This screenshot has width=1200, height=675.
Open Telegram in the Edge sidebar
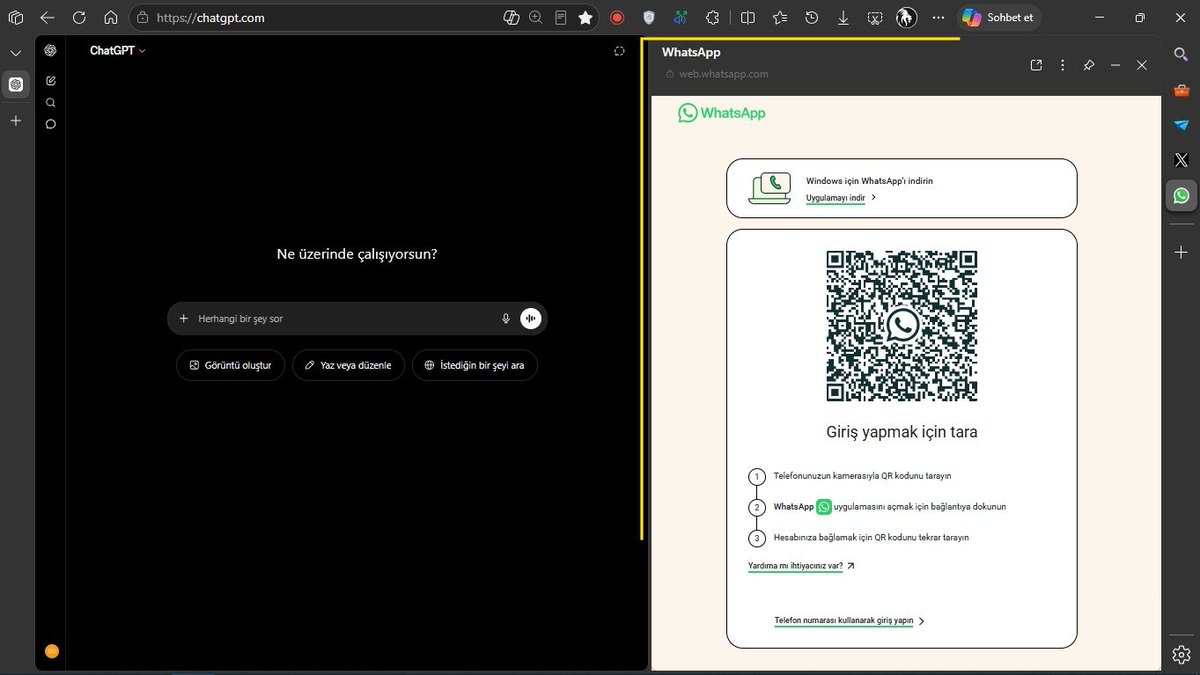[x=1181, y=125]
